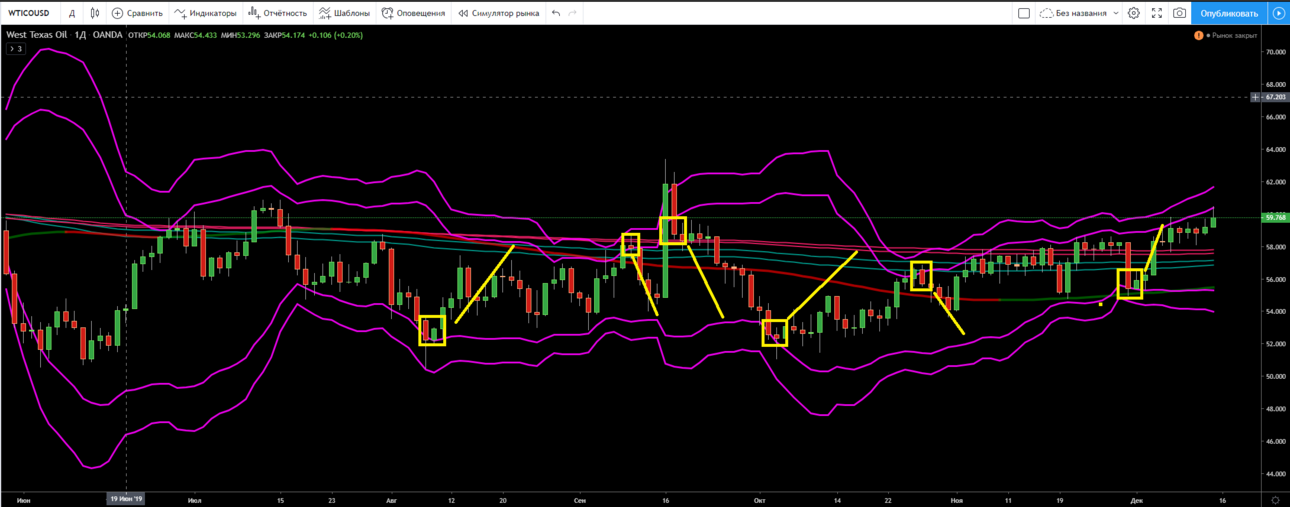
Task: Click the orange warning market status icon
Action: click(1198, 35)
